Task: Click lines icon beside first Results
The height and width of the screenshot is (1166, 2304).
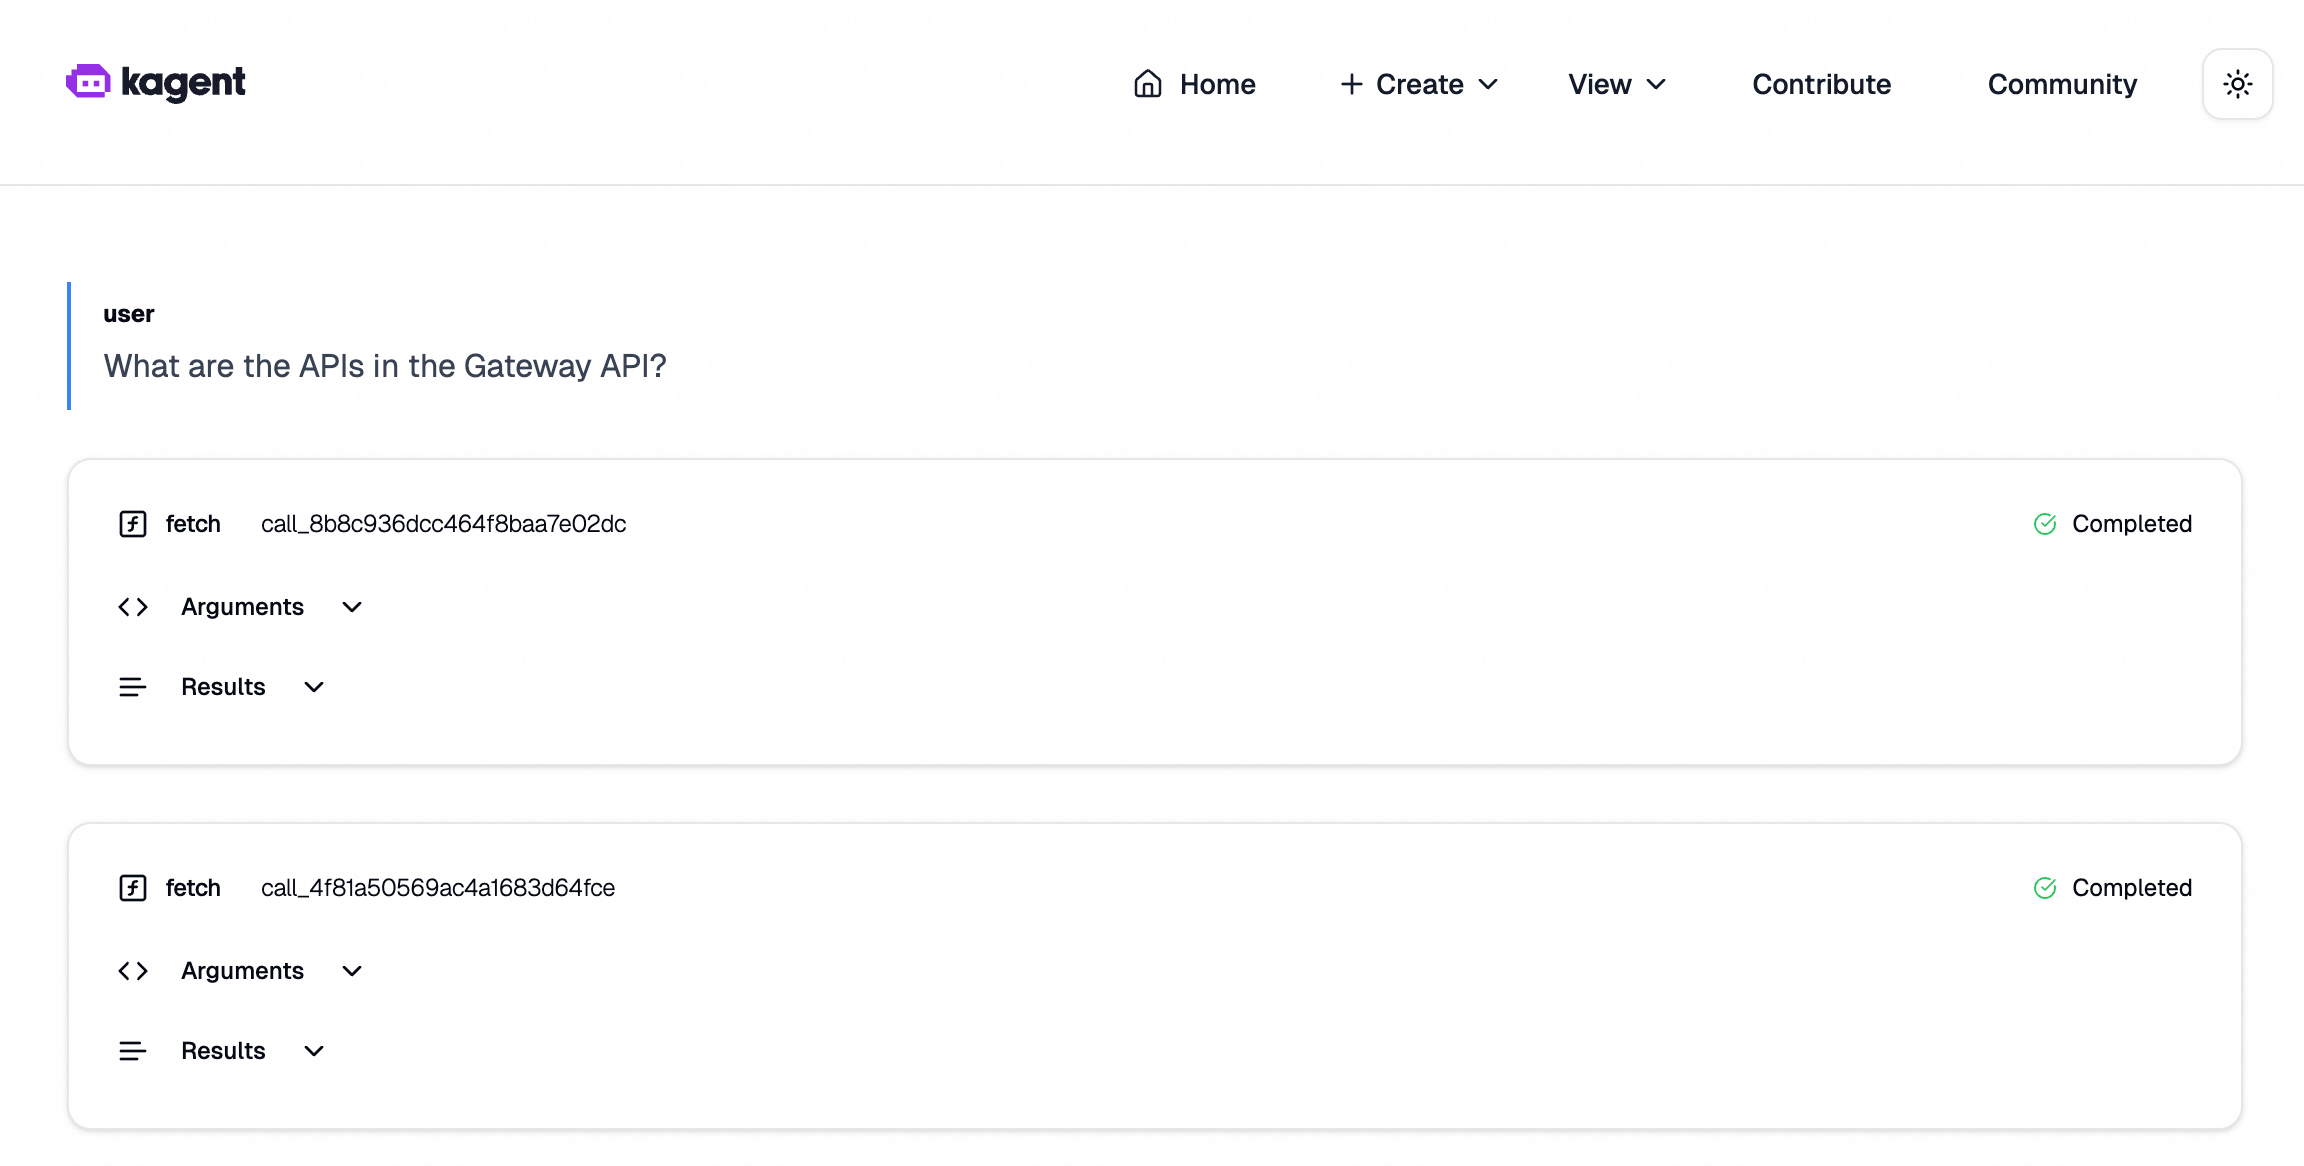Action: [x=133, y=687]
